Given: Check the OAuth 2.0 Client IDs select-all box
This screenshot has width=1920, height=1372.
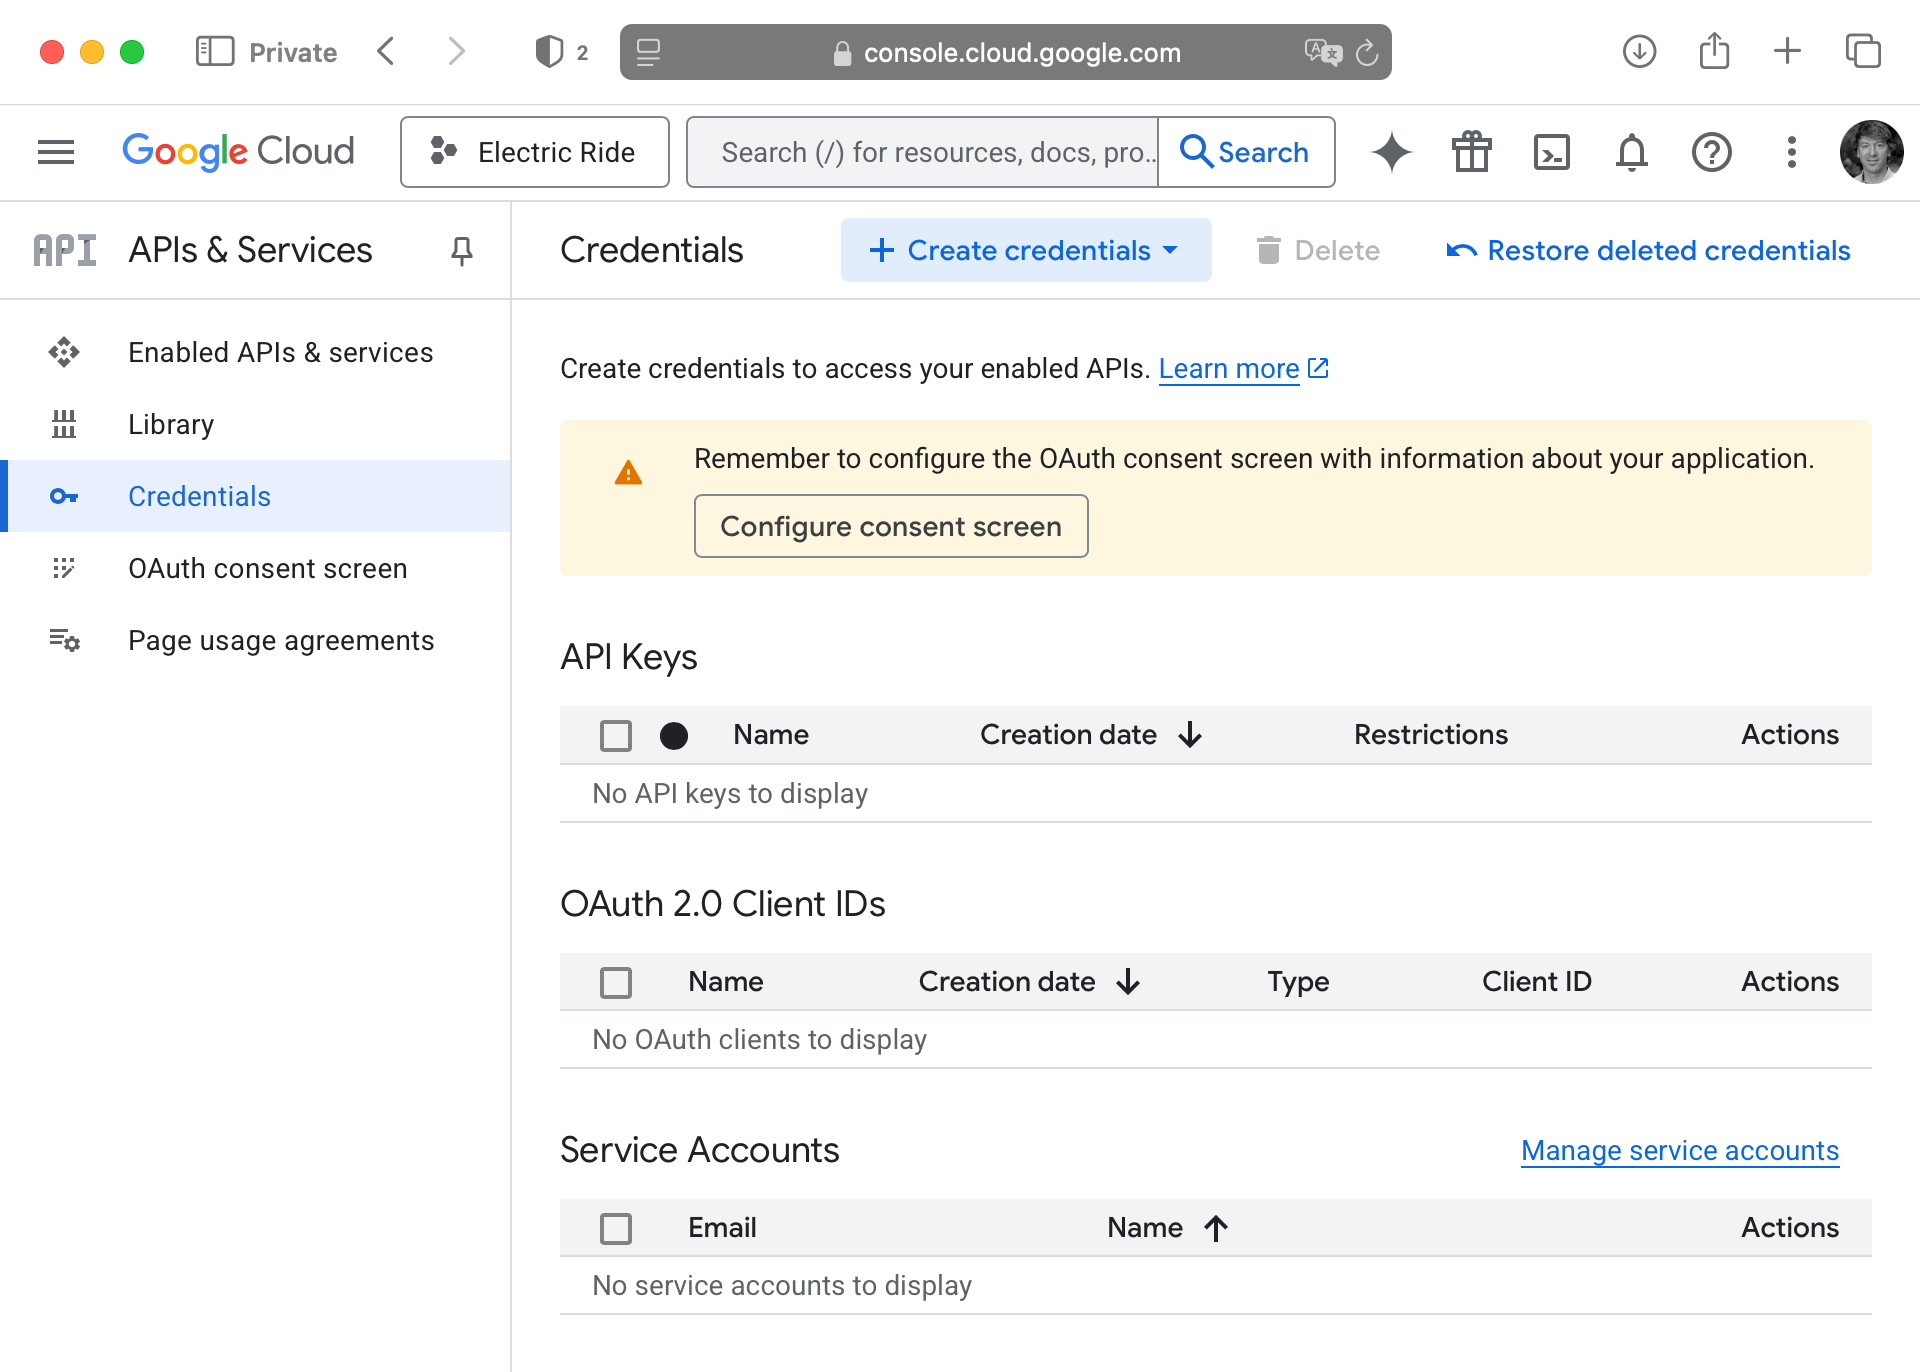Looking at the screenshot, I should (x=616, y=982).
